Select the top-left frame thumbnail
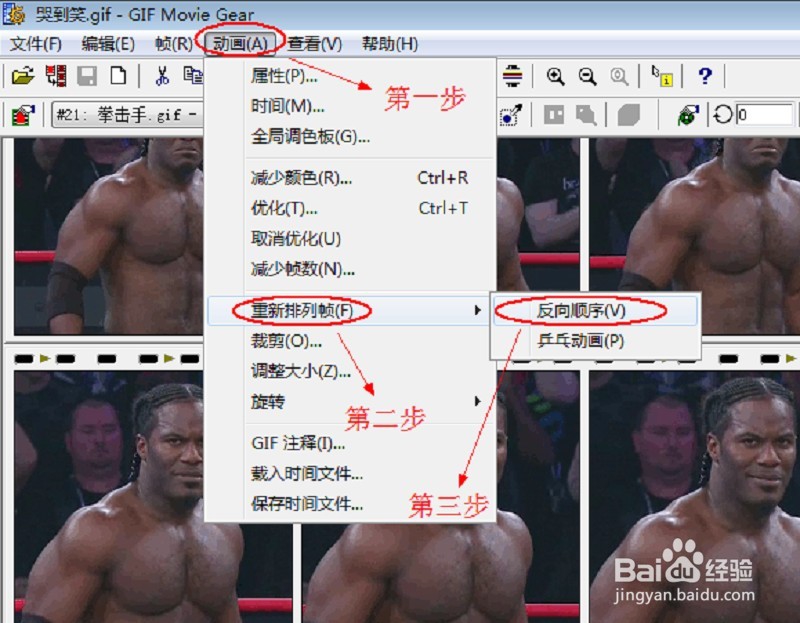 (x=108, y=236)
